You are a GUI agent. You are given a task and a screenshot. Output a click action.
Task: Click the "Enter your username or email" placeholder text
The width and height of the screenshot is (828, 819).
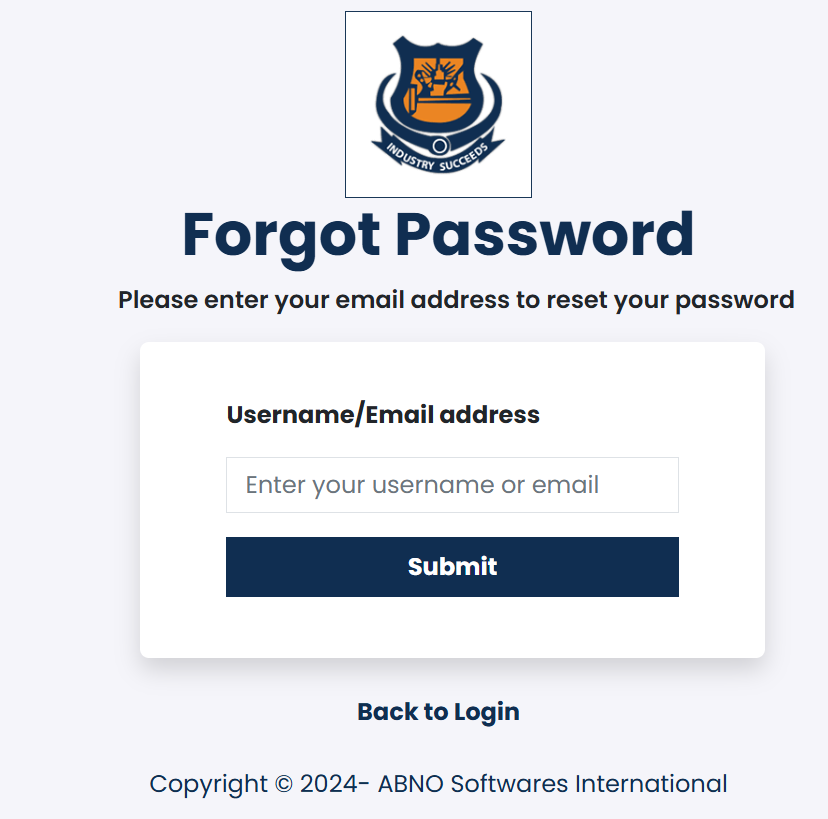click(422, 485)
